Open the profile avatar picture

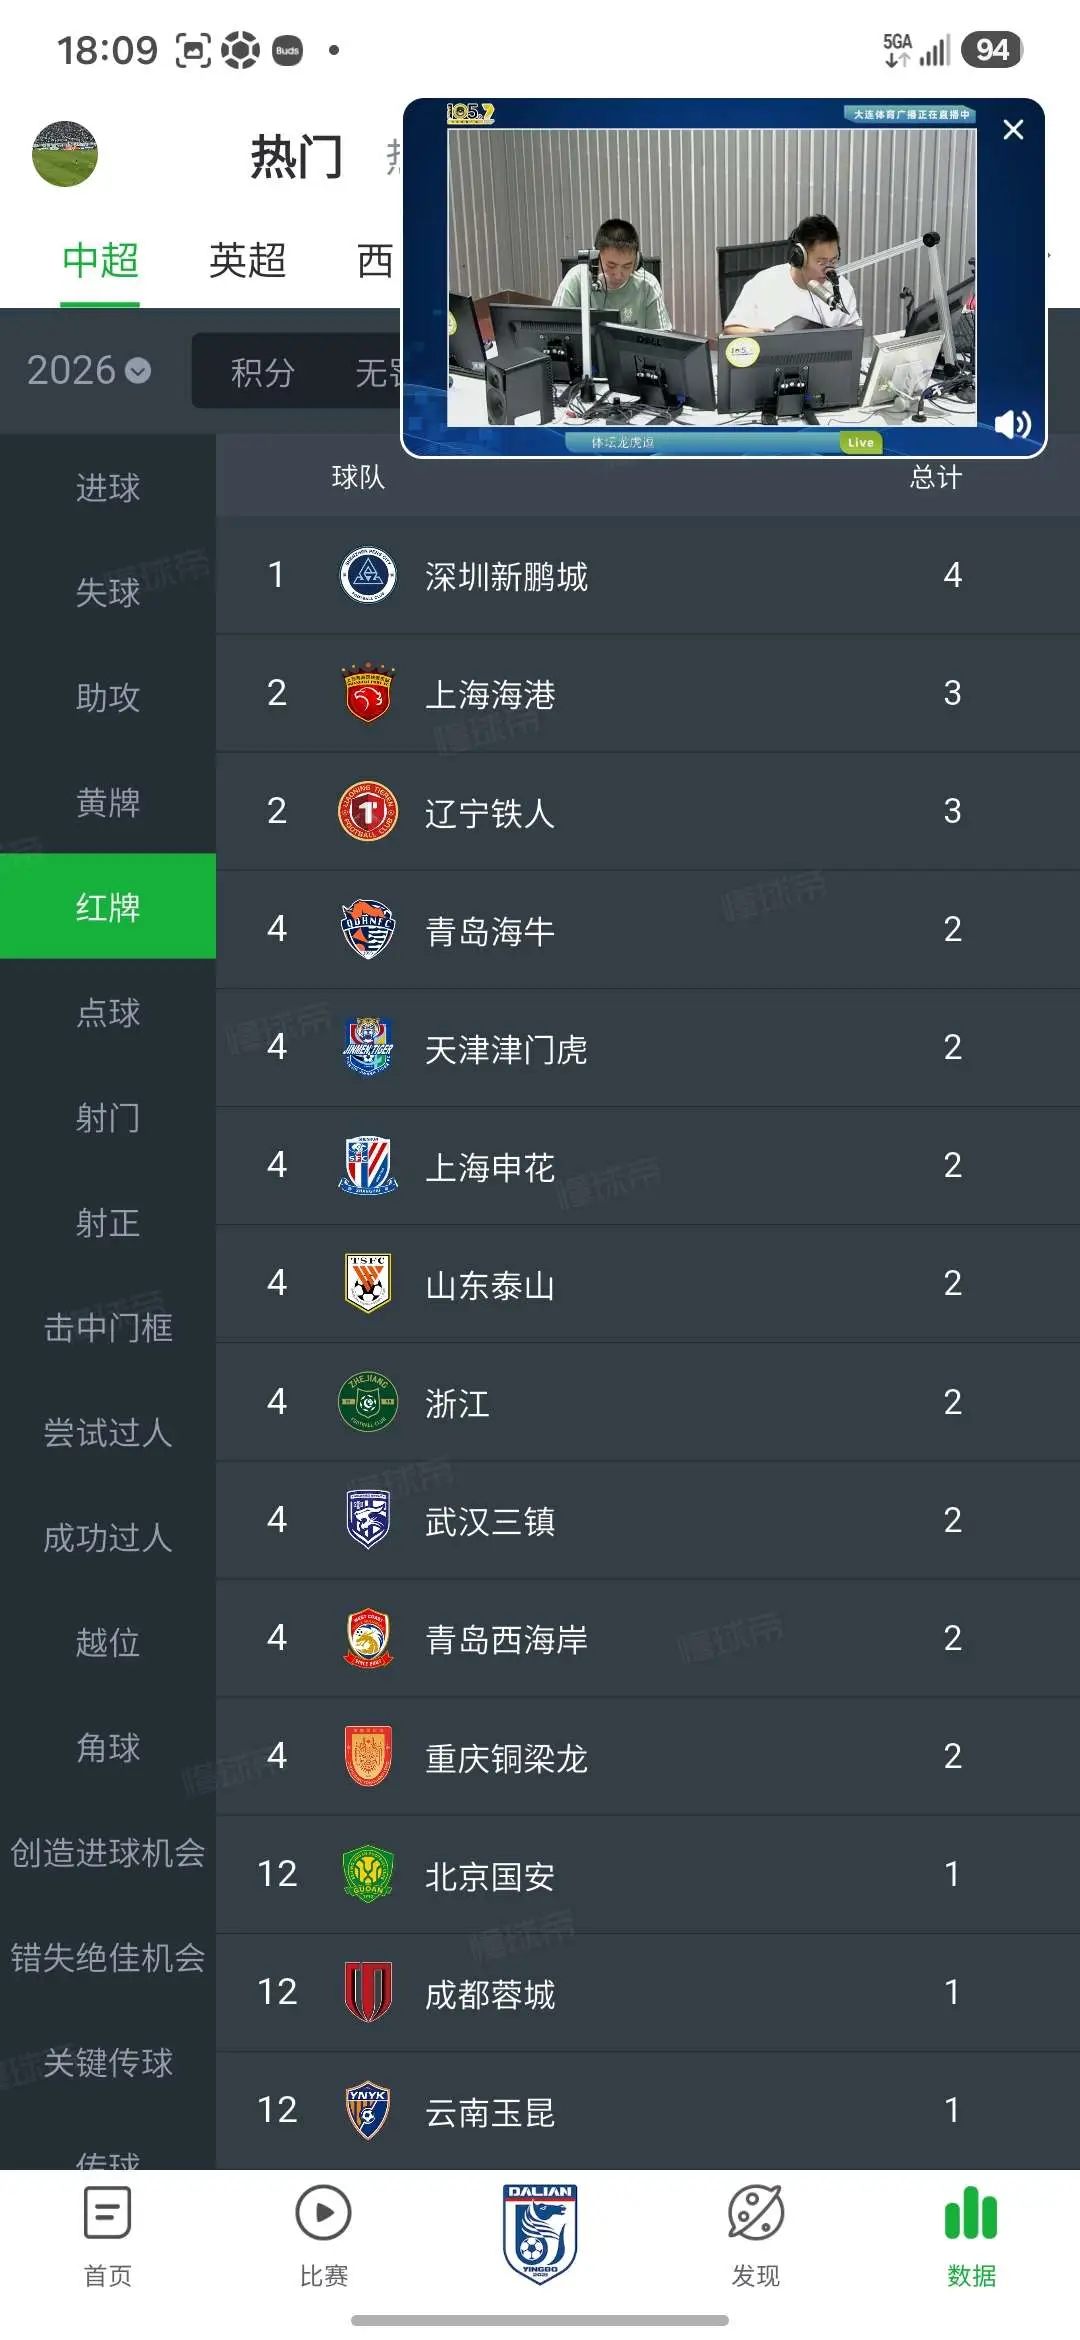pos(65,154)
